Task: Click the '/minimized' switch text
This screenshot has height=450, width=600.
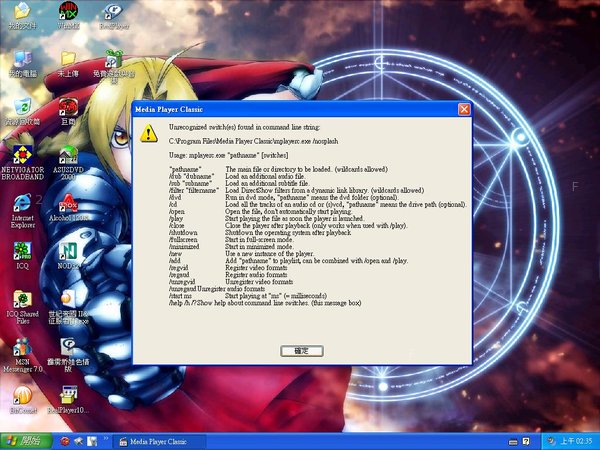Action: [184, 247]
